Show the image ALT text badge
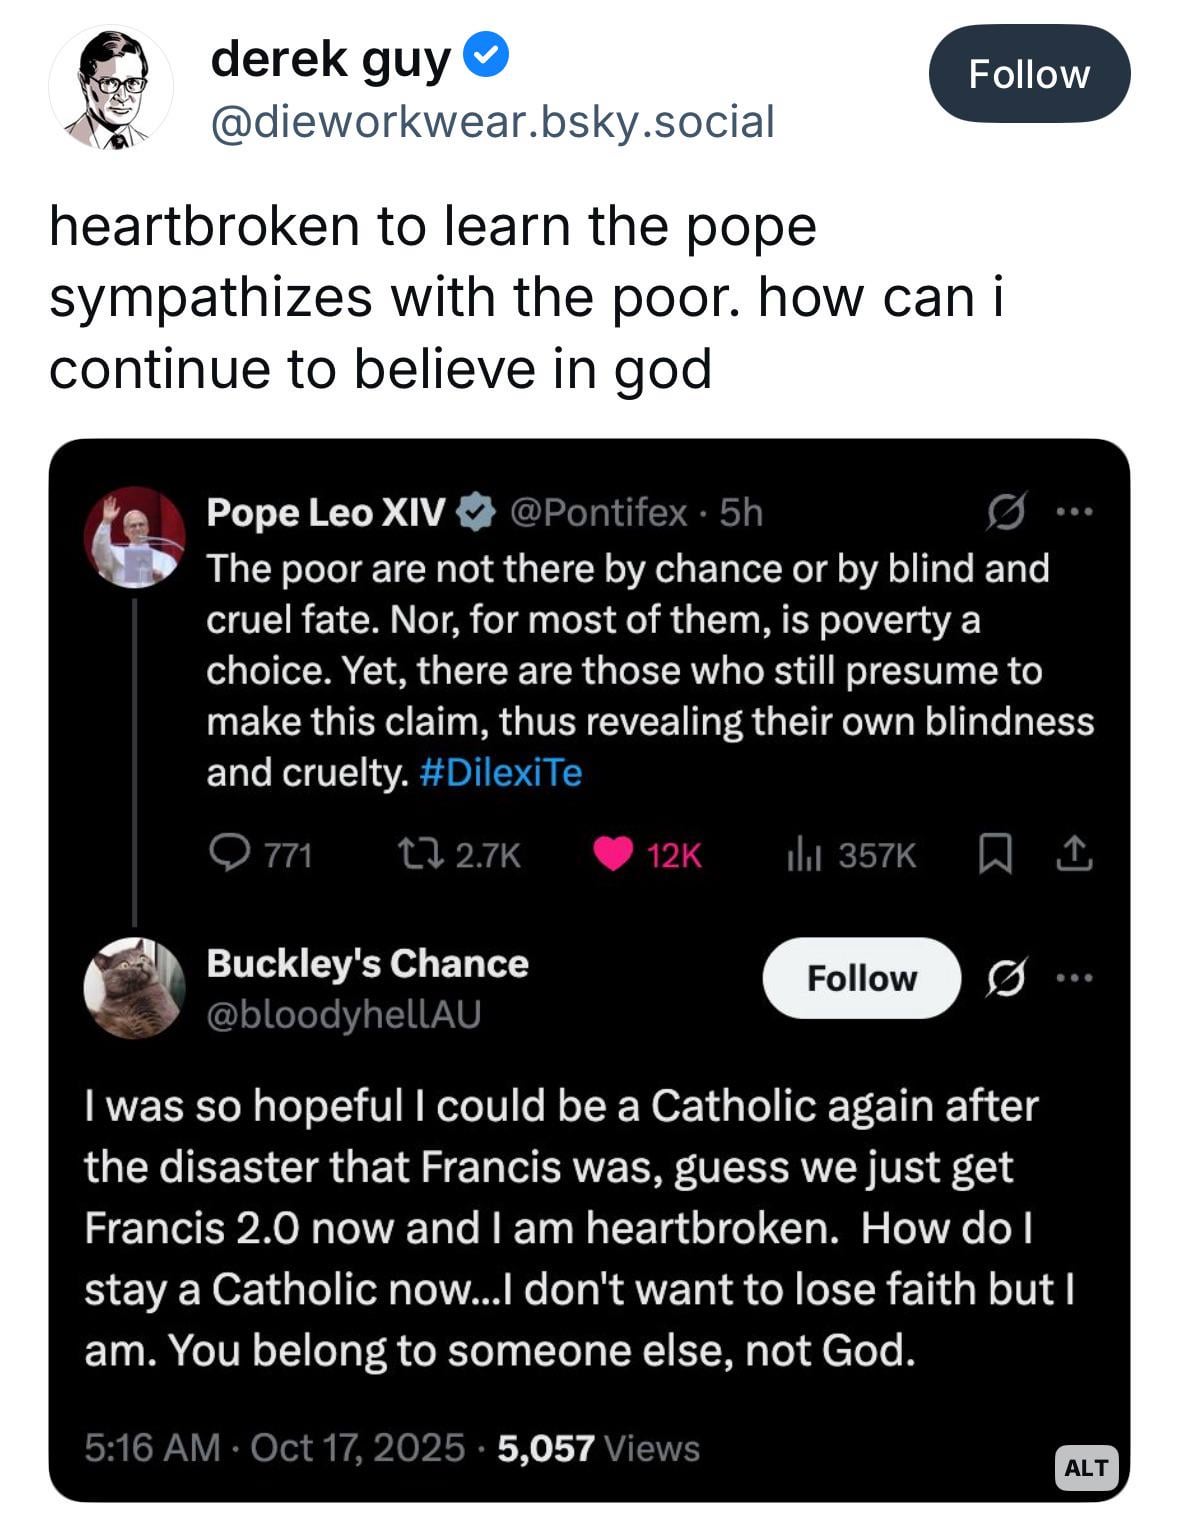The image size is (1179, 1540). click(1086, 1467)
